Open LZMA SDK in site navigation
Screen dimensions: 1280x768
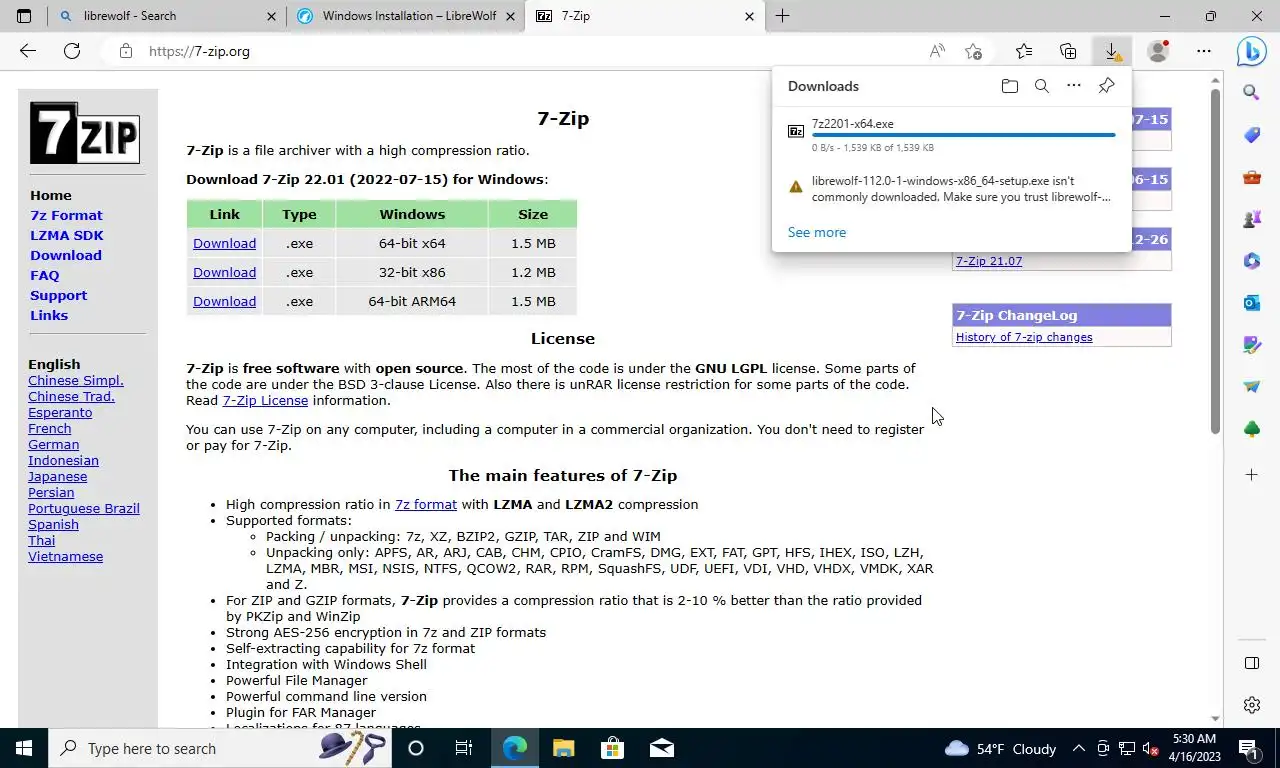click(x=67, y=235)
